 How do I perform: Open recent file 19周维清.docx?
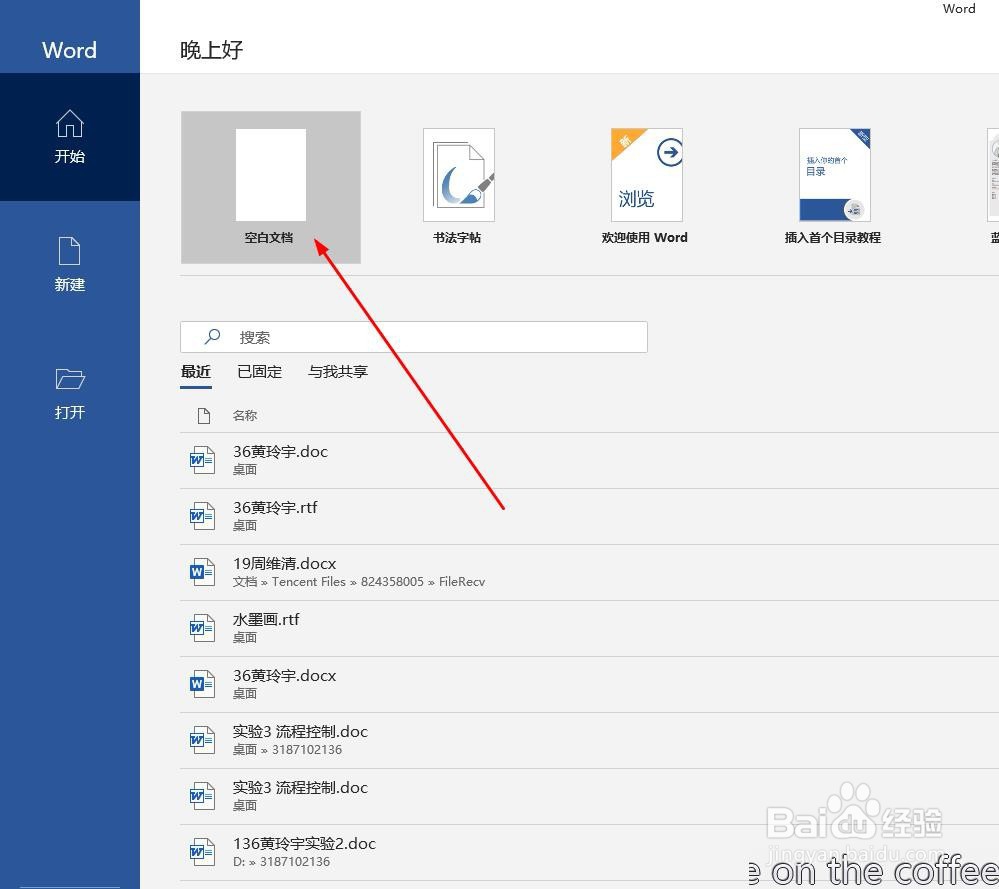(x=589, y=573)
